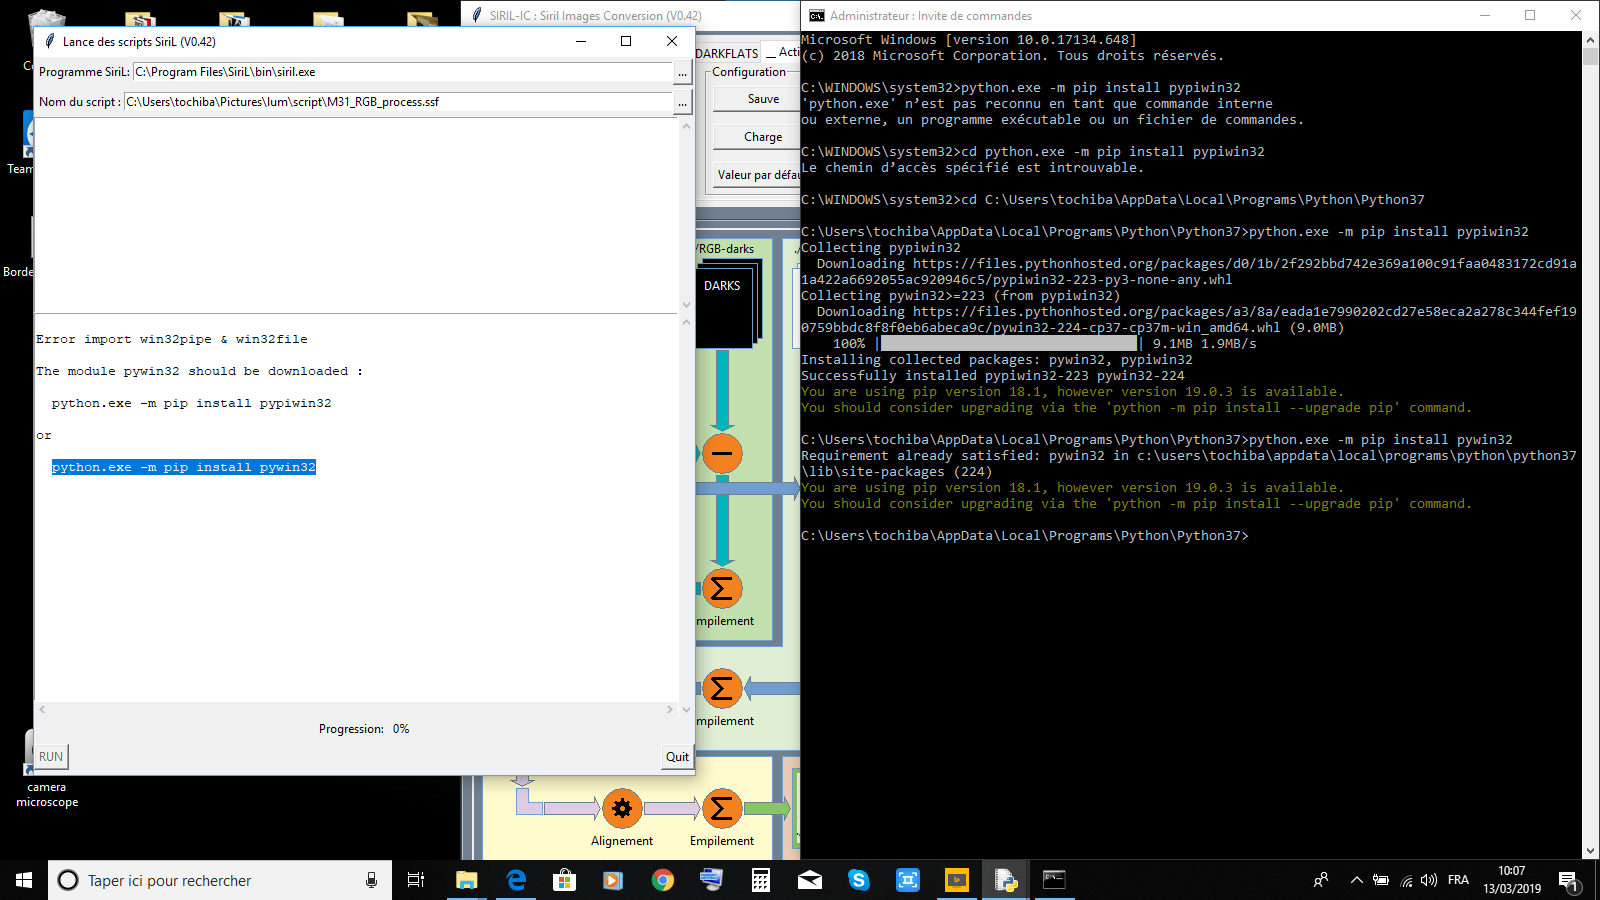Screen dimensions: 1600x900
Task: Switch to the command prompt taskbar icon
Action: (1055, 880)
